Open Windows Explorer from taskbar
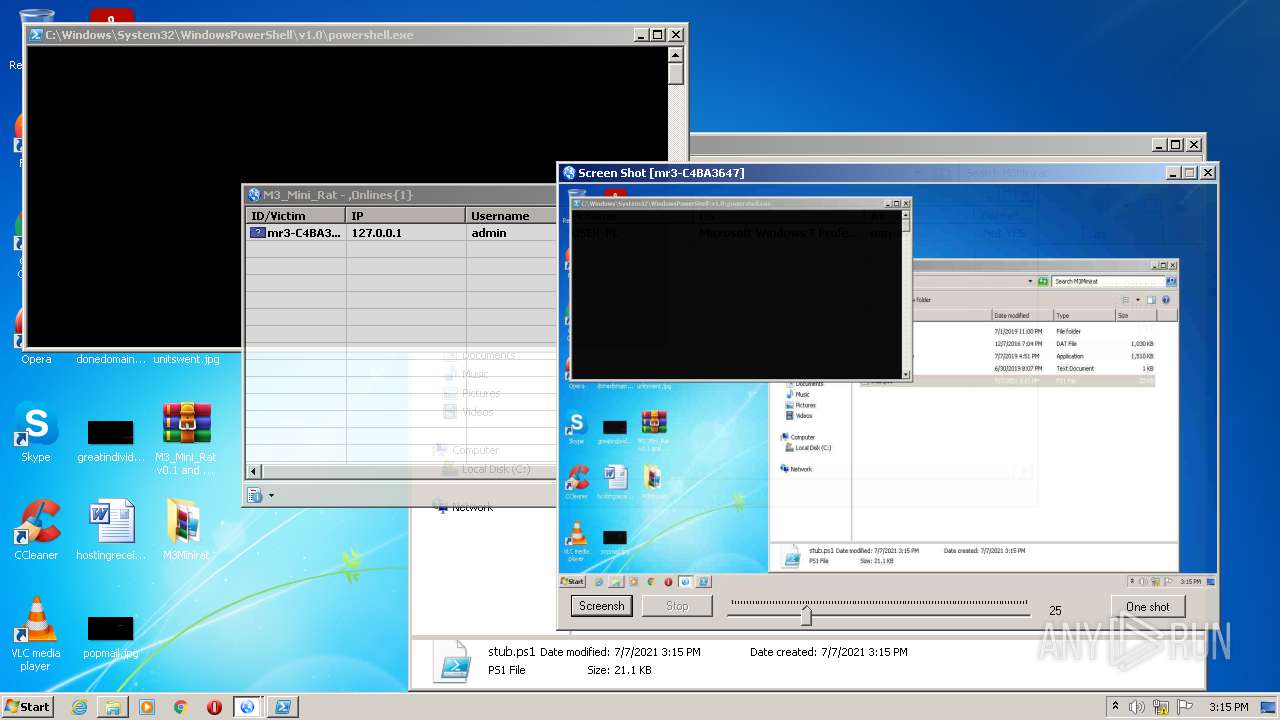This screenshot has width=1280, height=720. 113,707
